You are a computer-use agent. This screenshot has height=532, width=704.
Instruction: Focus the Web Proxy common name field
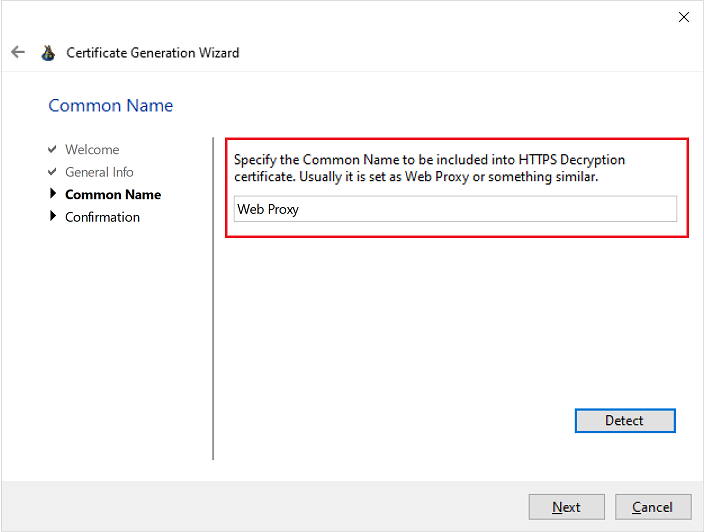455,209
